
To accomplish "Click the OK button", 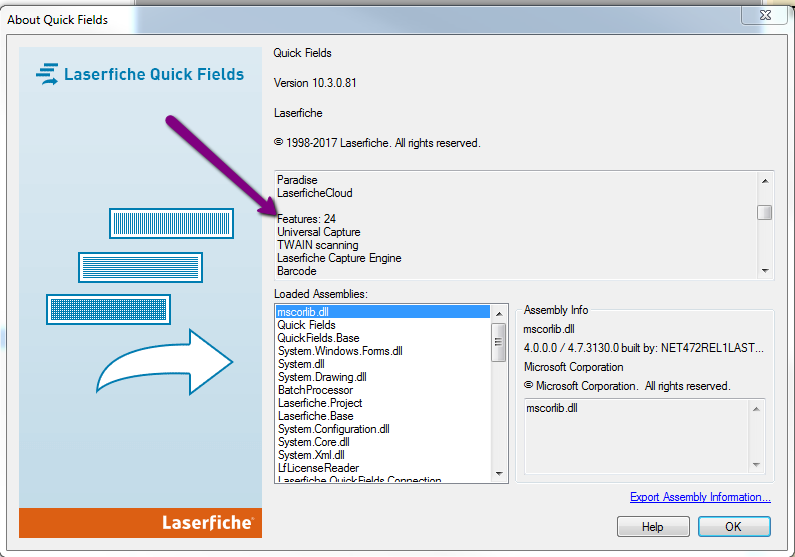I will tap(734, 527).
